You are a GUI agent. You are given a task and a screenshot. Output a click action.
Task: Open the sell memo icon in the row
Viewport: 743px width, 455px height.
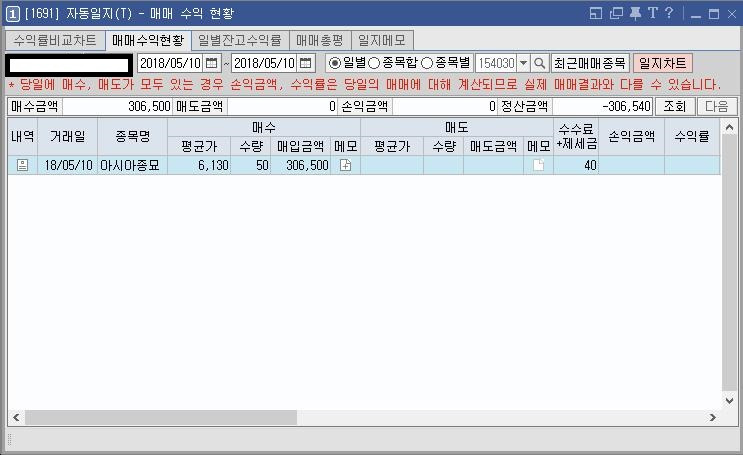click(538, 165)
